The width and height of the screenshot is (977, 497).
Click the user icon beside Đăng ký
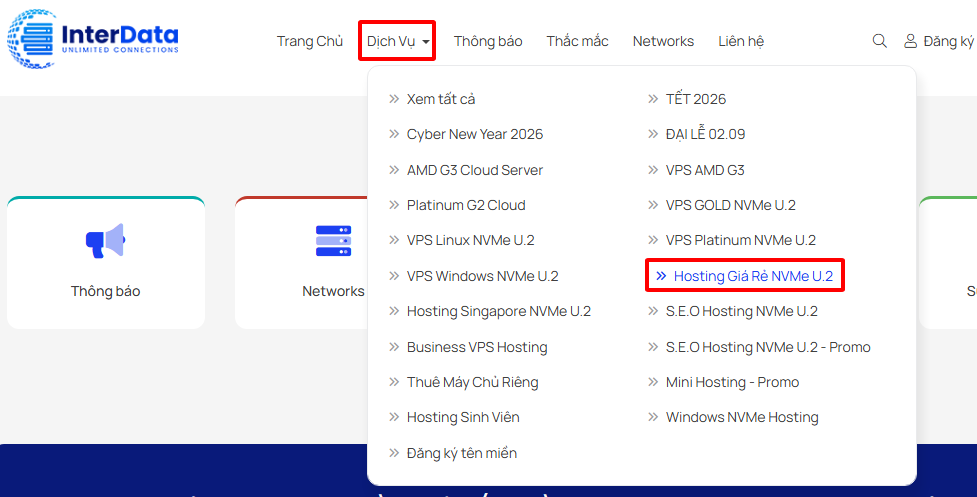pyautogui.click(x=910, y=41)
